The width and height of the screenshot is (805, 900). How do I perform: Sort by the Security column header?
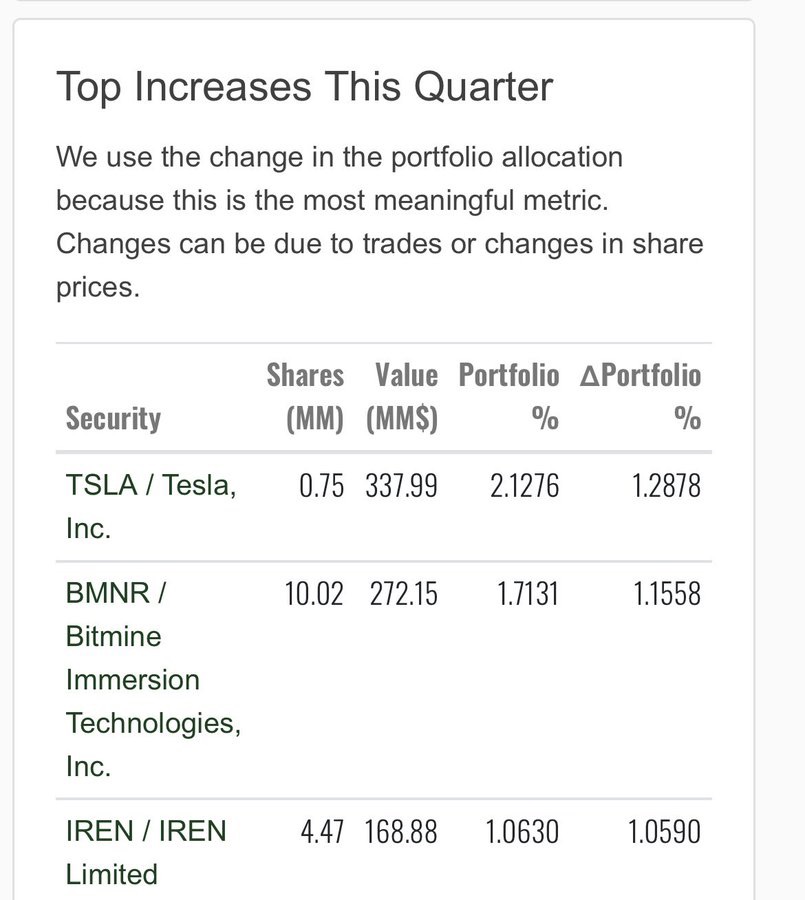click(x=113, y=418)
